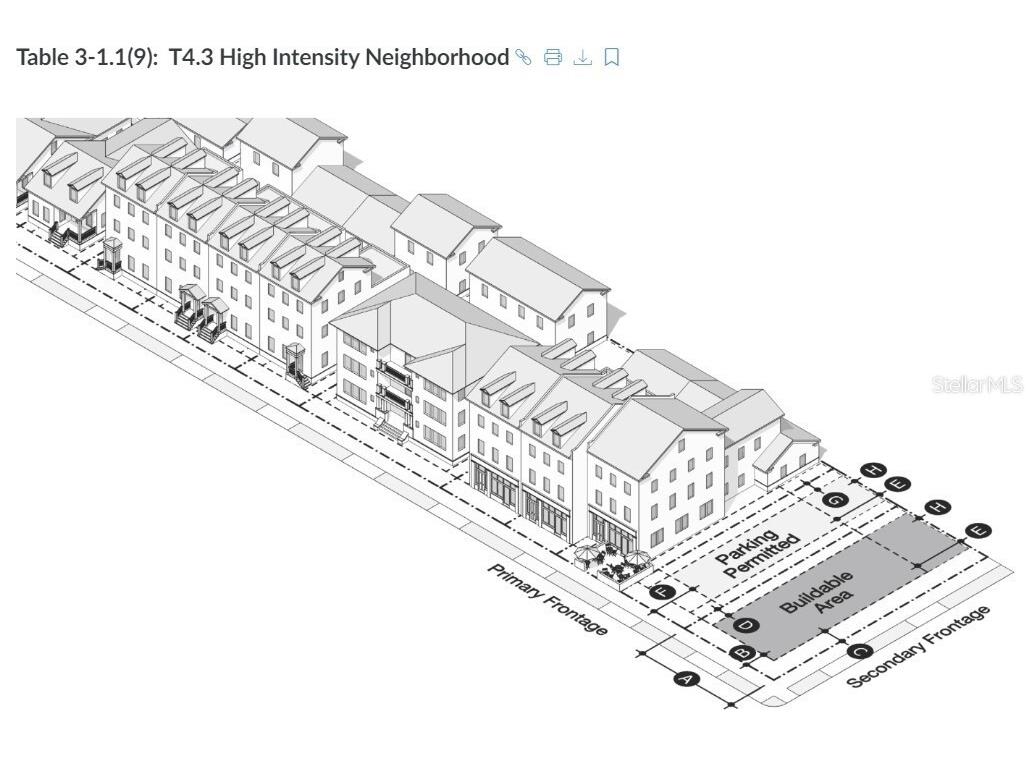Click the circled D marker on Buildable Area
1027x770 pixels.
click(745, 626)
